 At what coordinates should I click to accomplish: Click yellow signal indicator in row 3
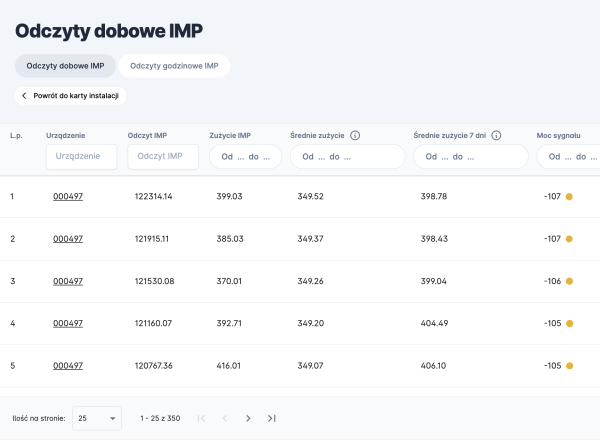[x=569, y=281]
